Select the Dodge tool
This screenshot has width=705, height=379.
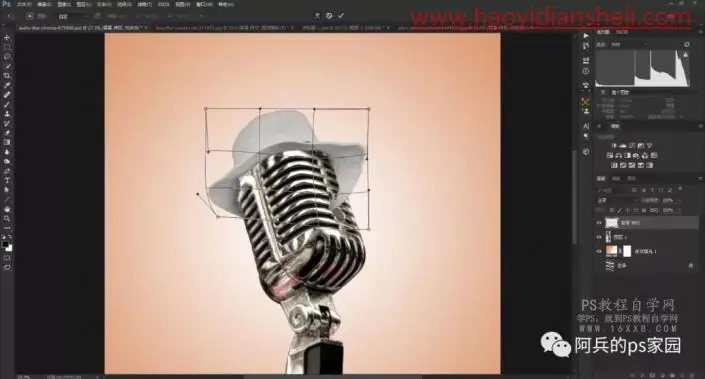(x=7, y=161)
